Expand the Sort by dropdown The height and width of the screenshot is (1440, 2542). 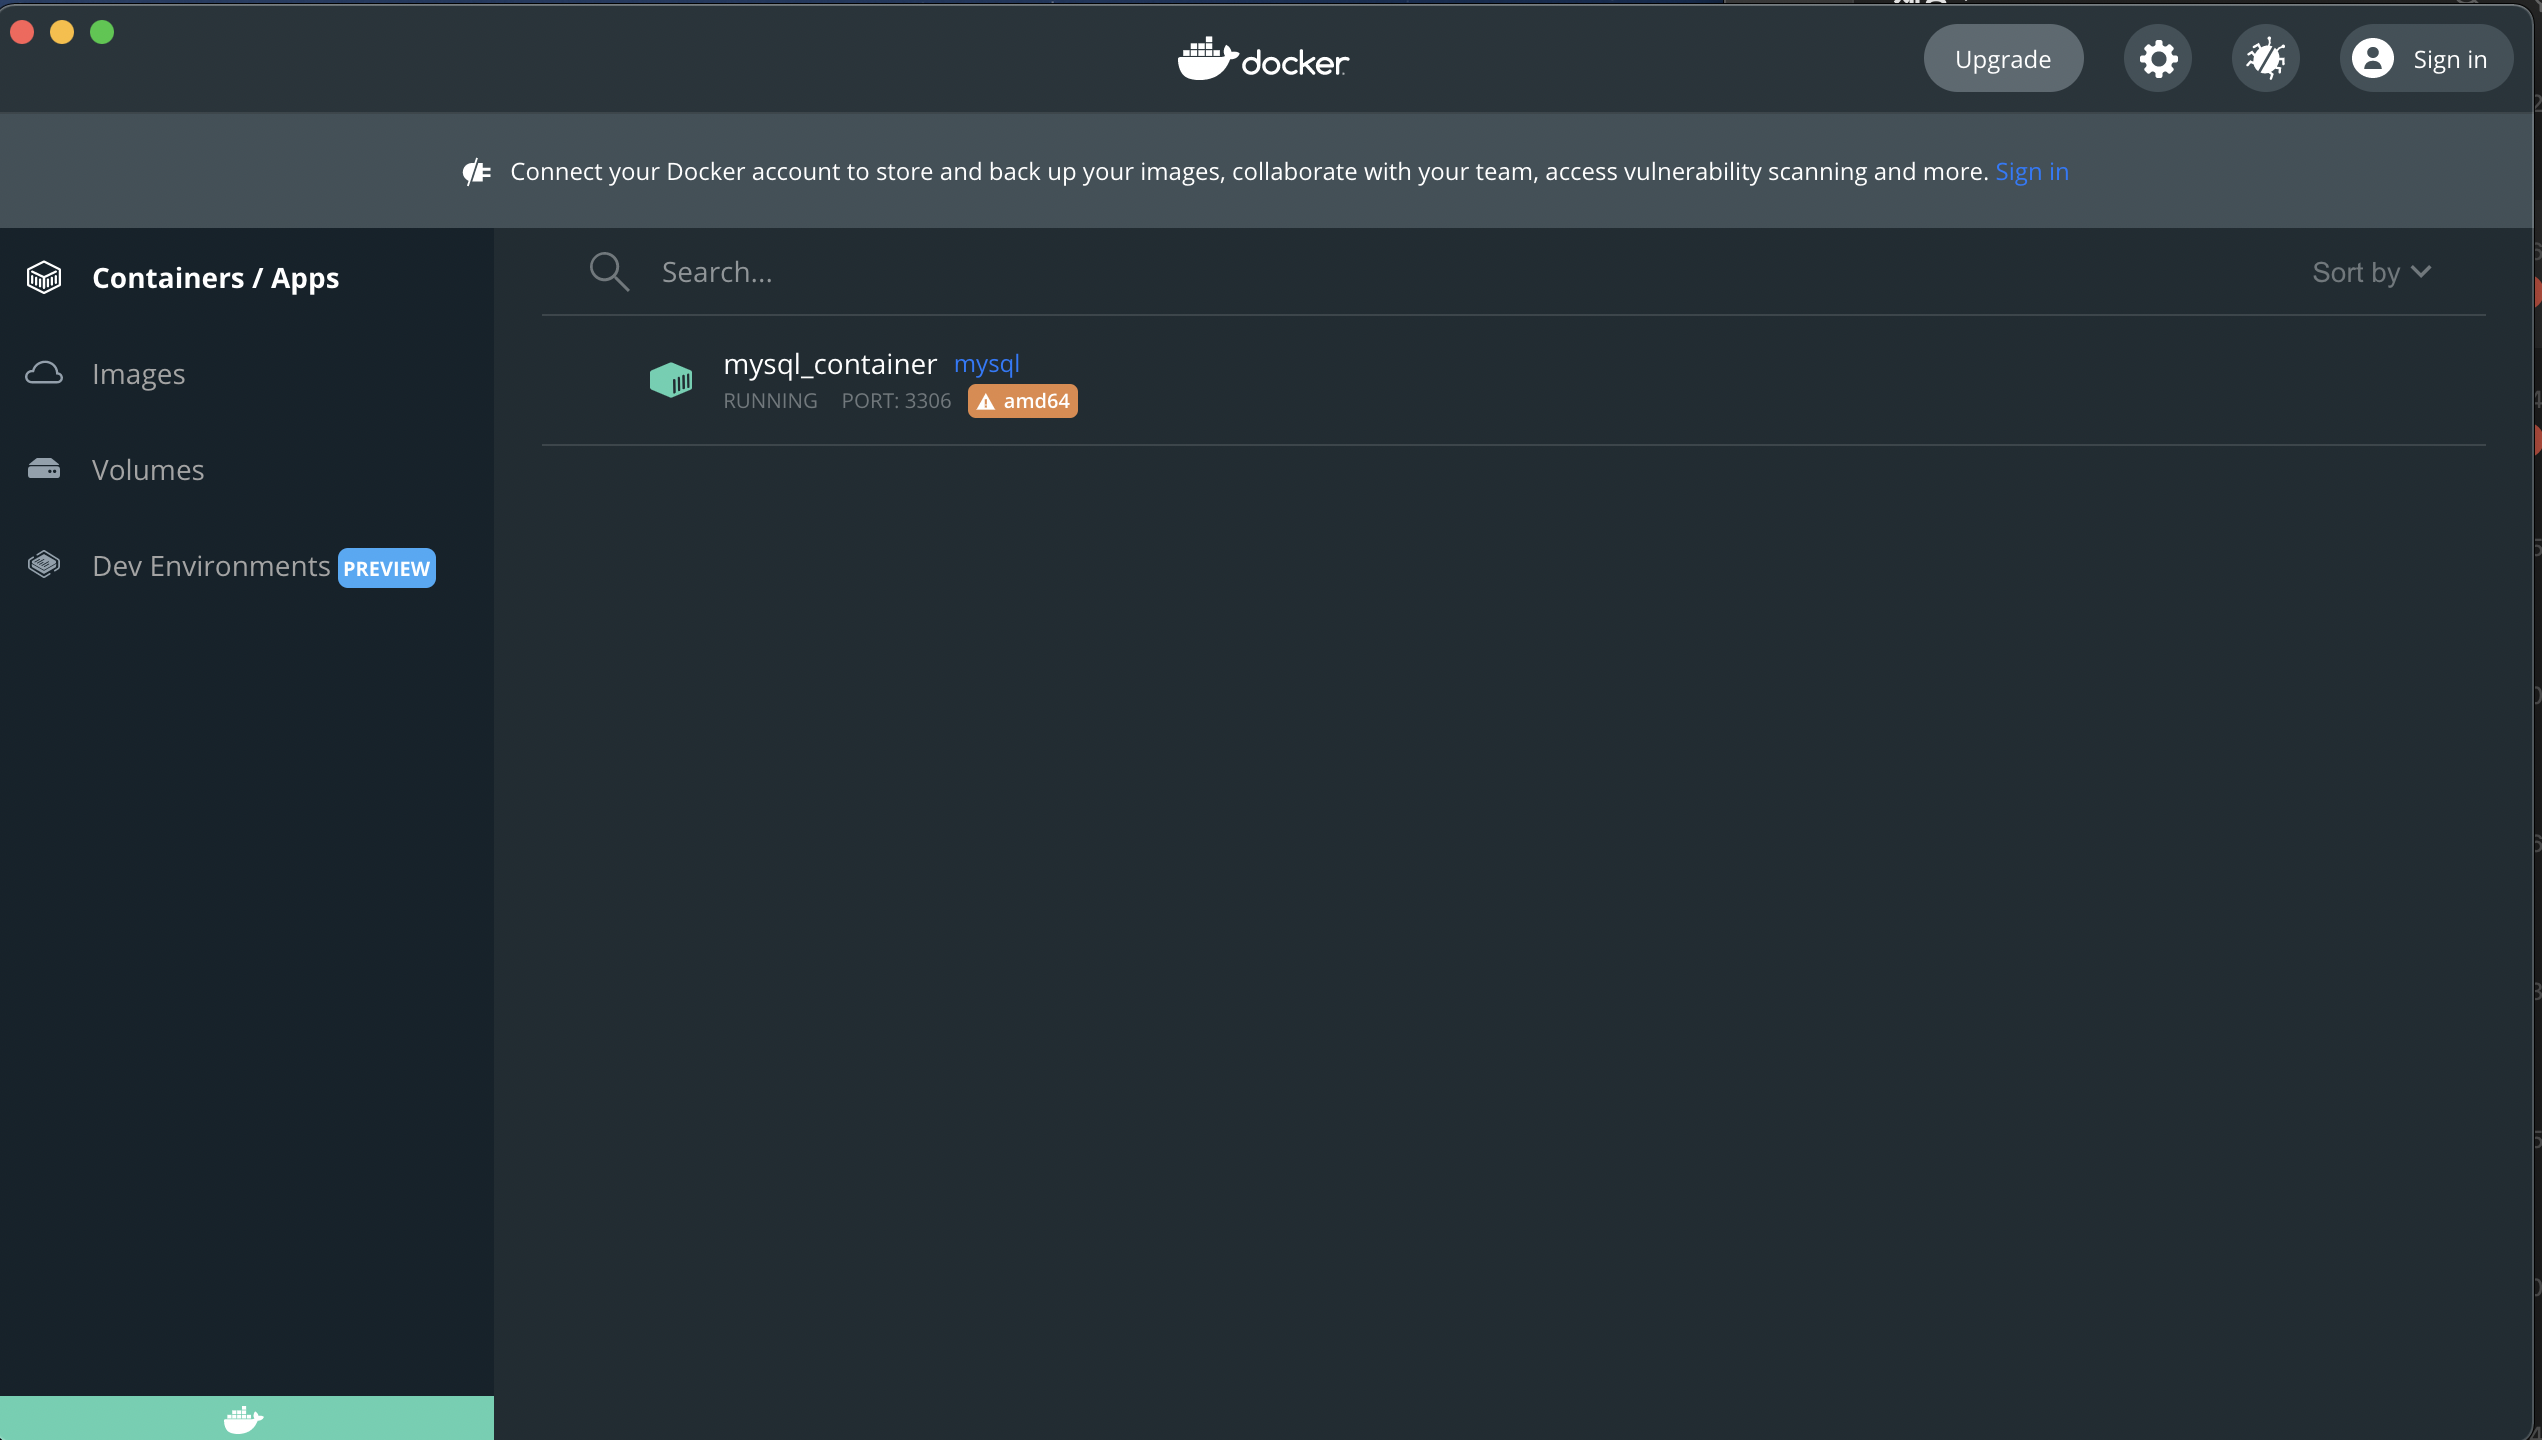point(2371,272)
